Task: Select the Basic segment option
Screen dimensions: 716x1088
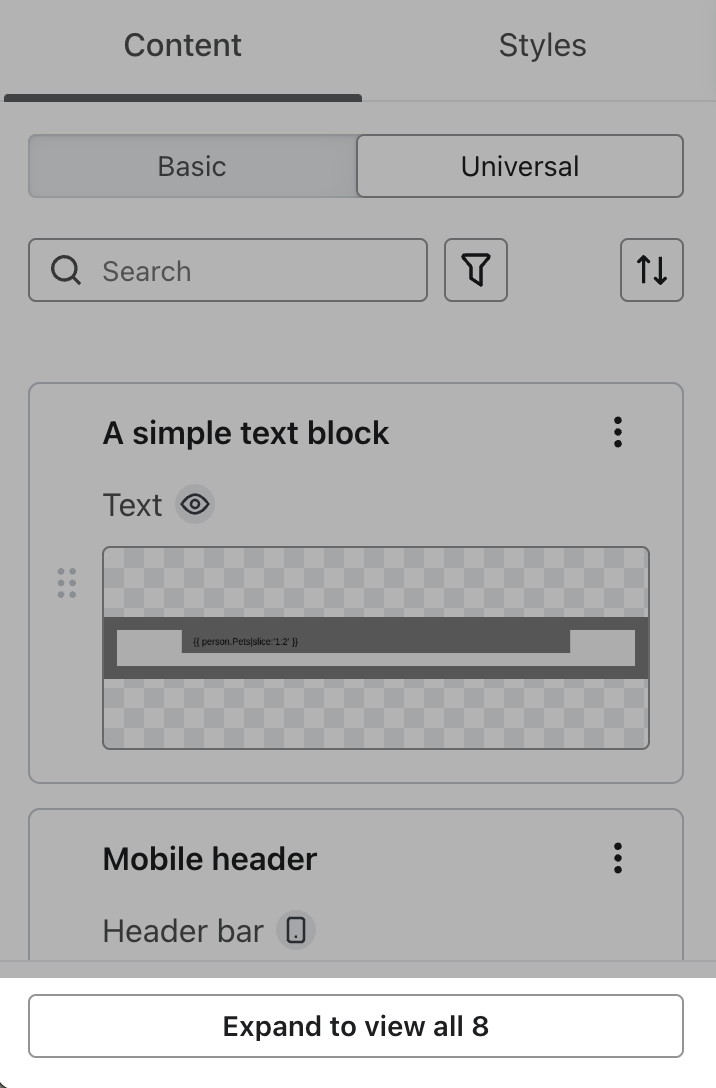Action: [191, 166]
